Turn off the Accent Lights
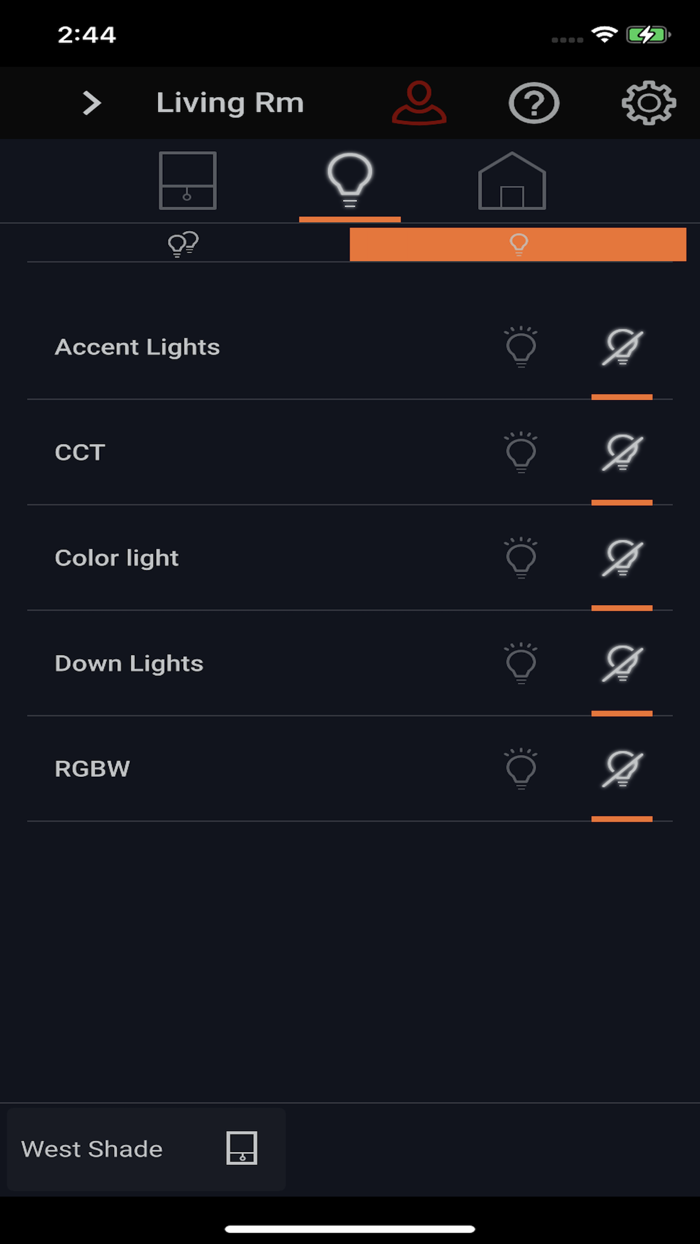 click(622, 347)
